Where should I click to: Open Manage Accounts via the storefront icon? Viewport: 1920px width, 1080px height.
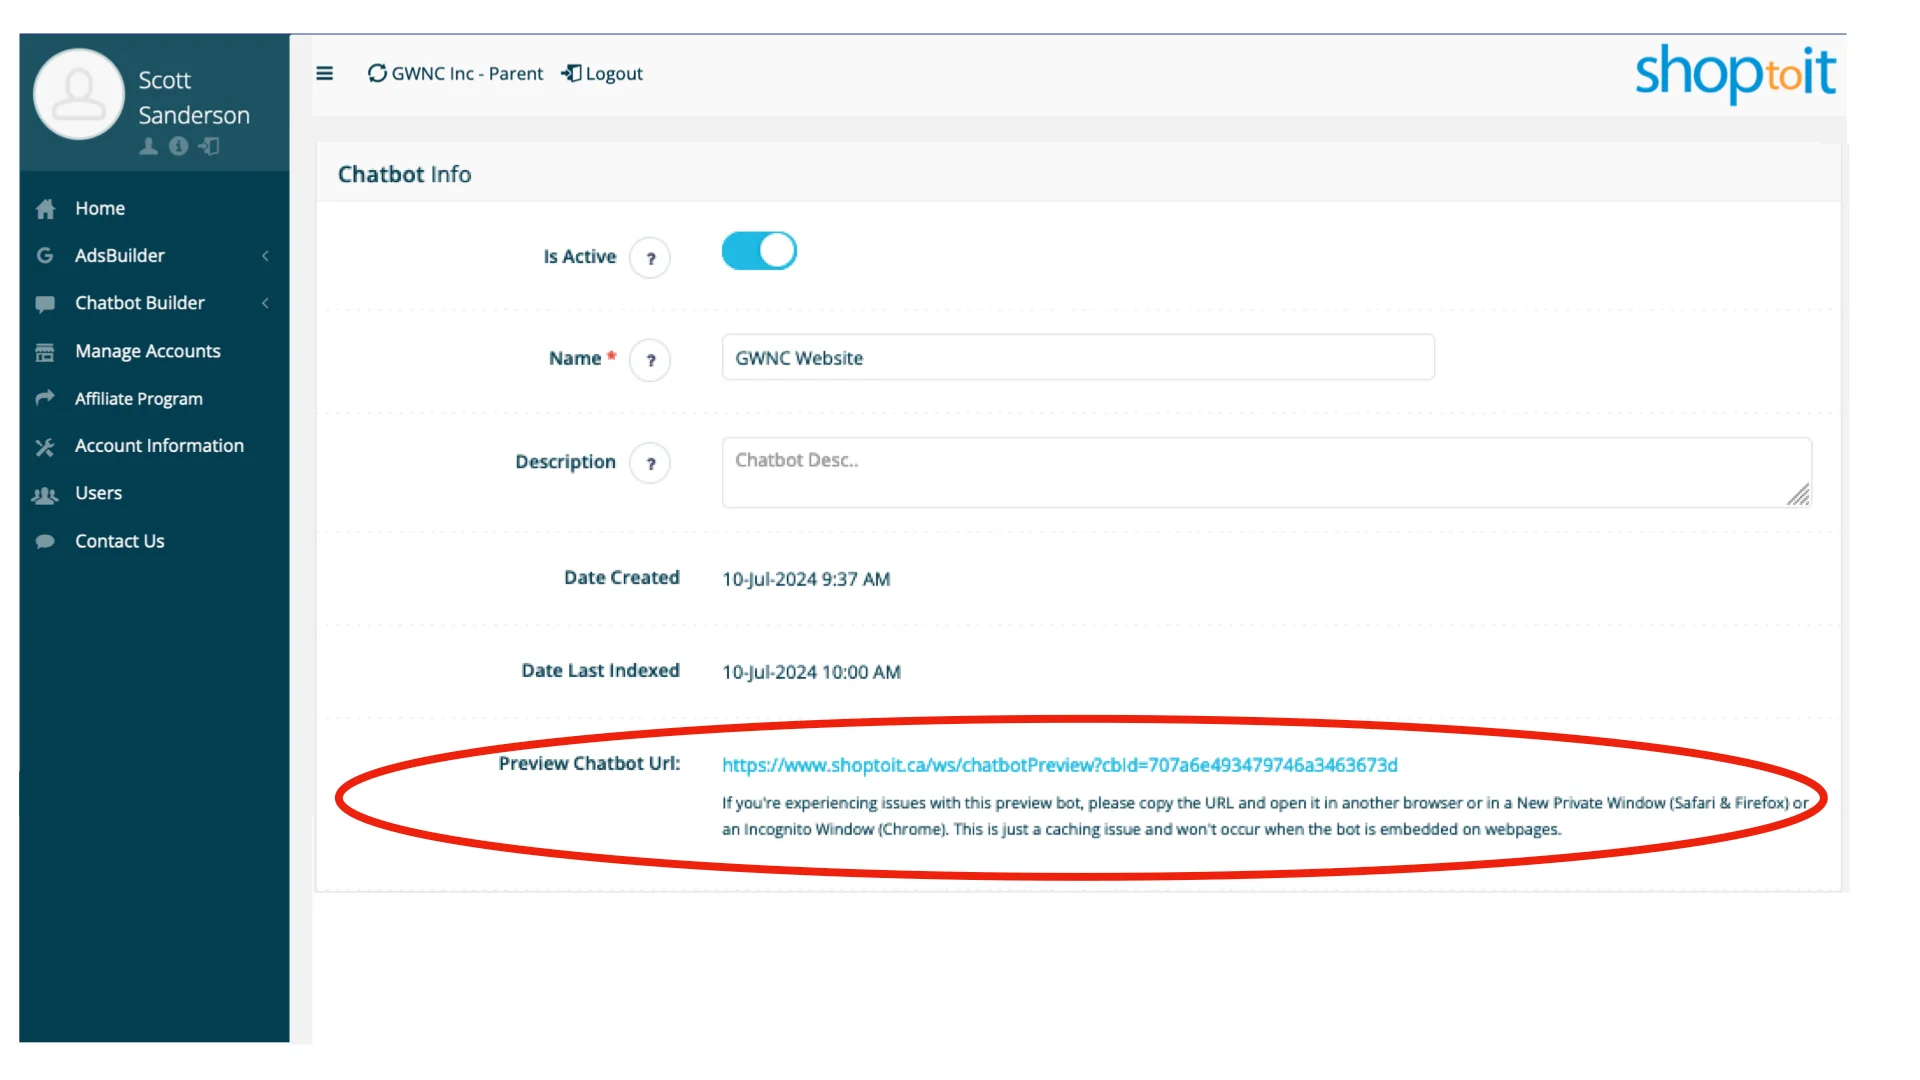pos(45,351)
